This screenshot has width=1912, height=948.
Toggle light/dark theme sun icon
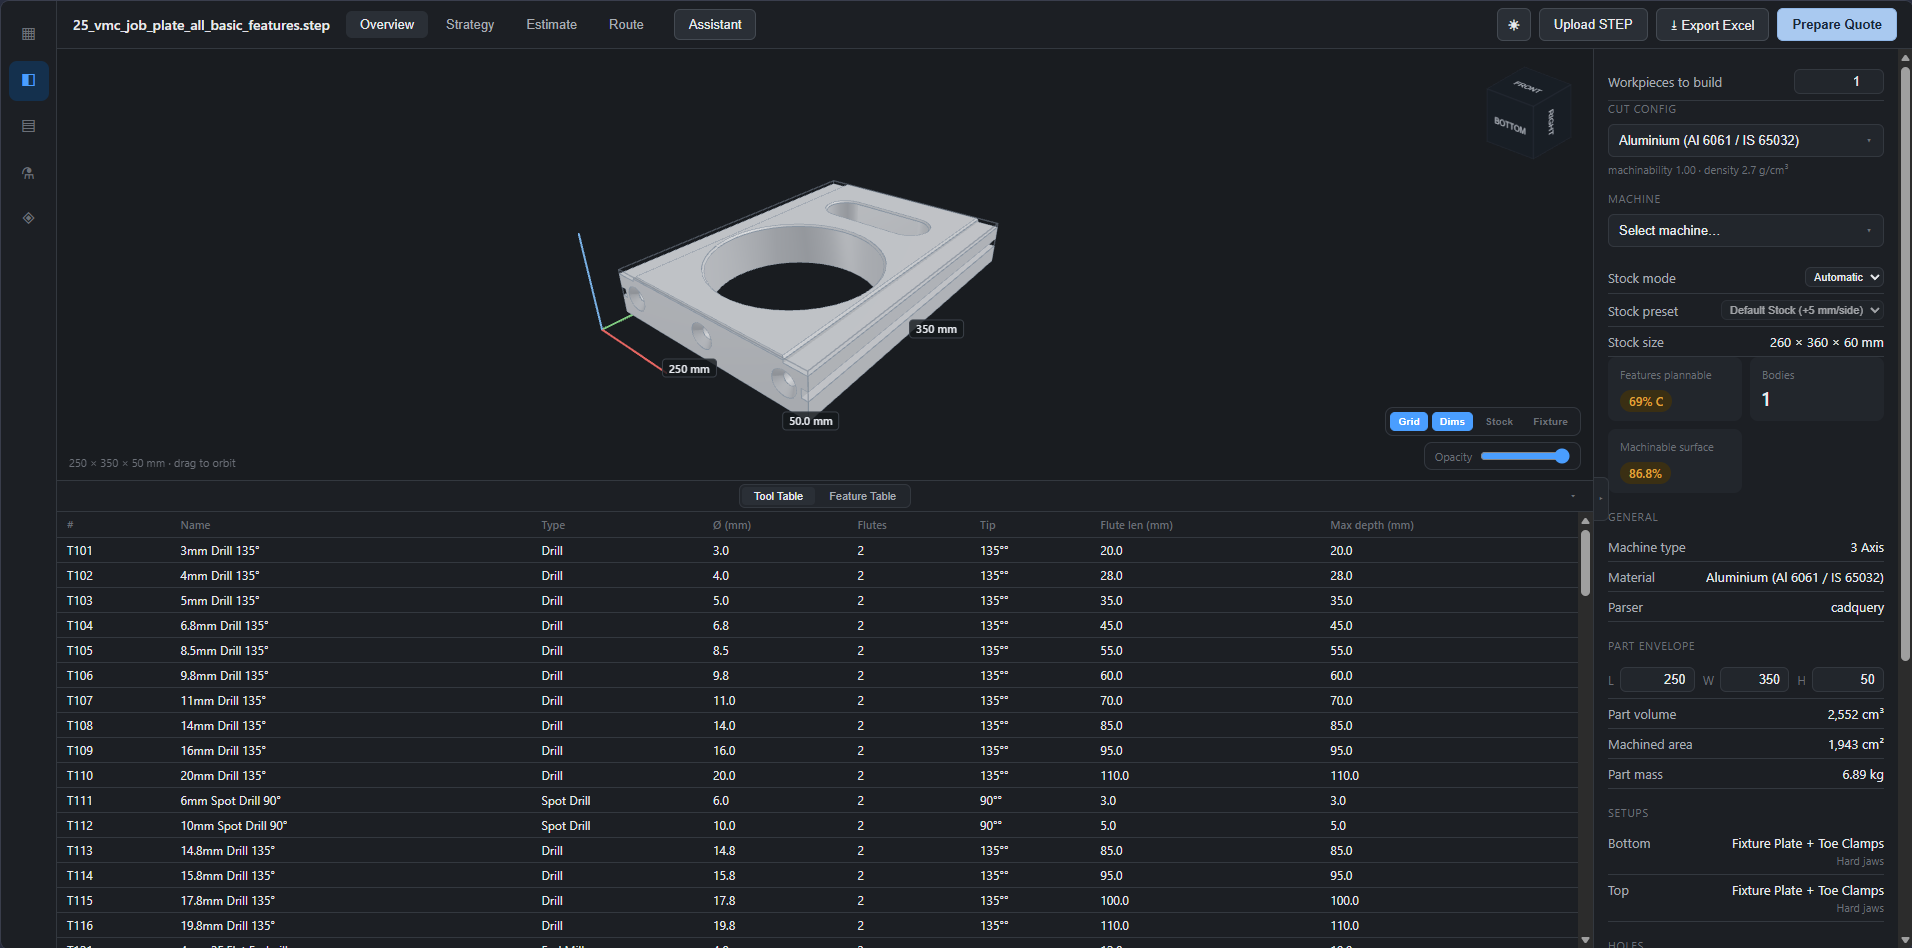click(1513, 25)
